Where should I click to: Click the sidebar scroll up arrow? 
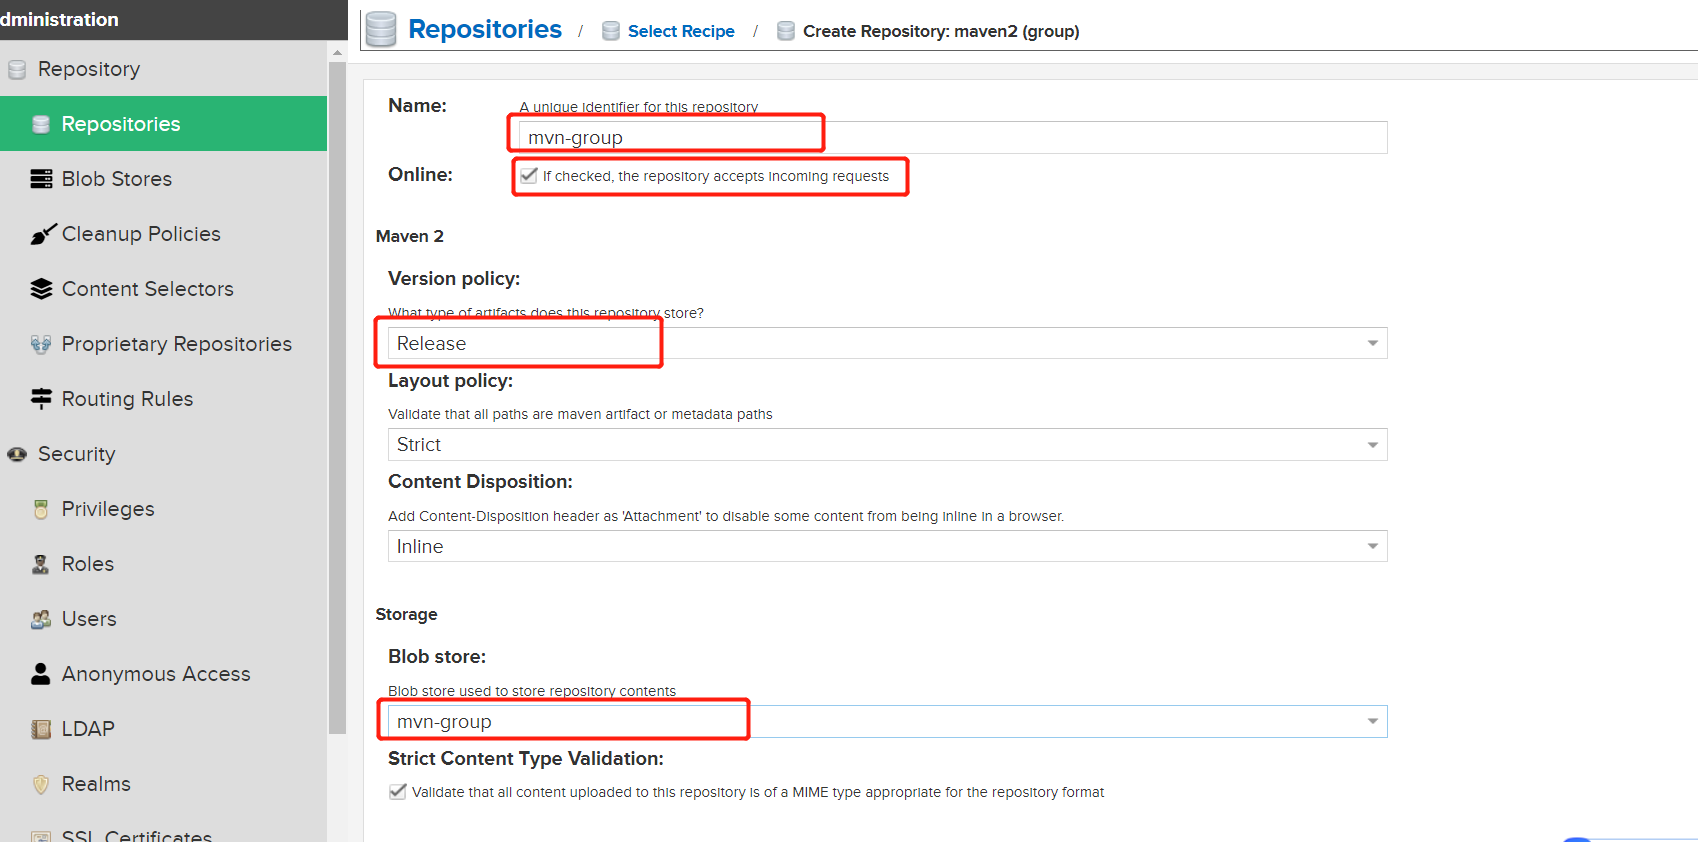(337, 52)
